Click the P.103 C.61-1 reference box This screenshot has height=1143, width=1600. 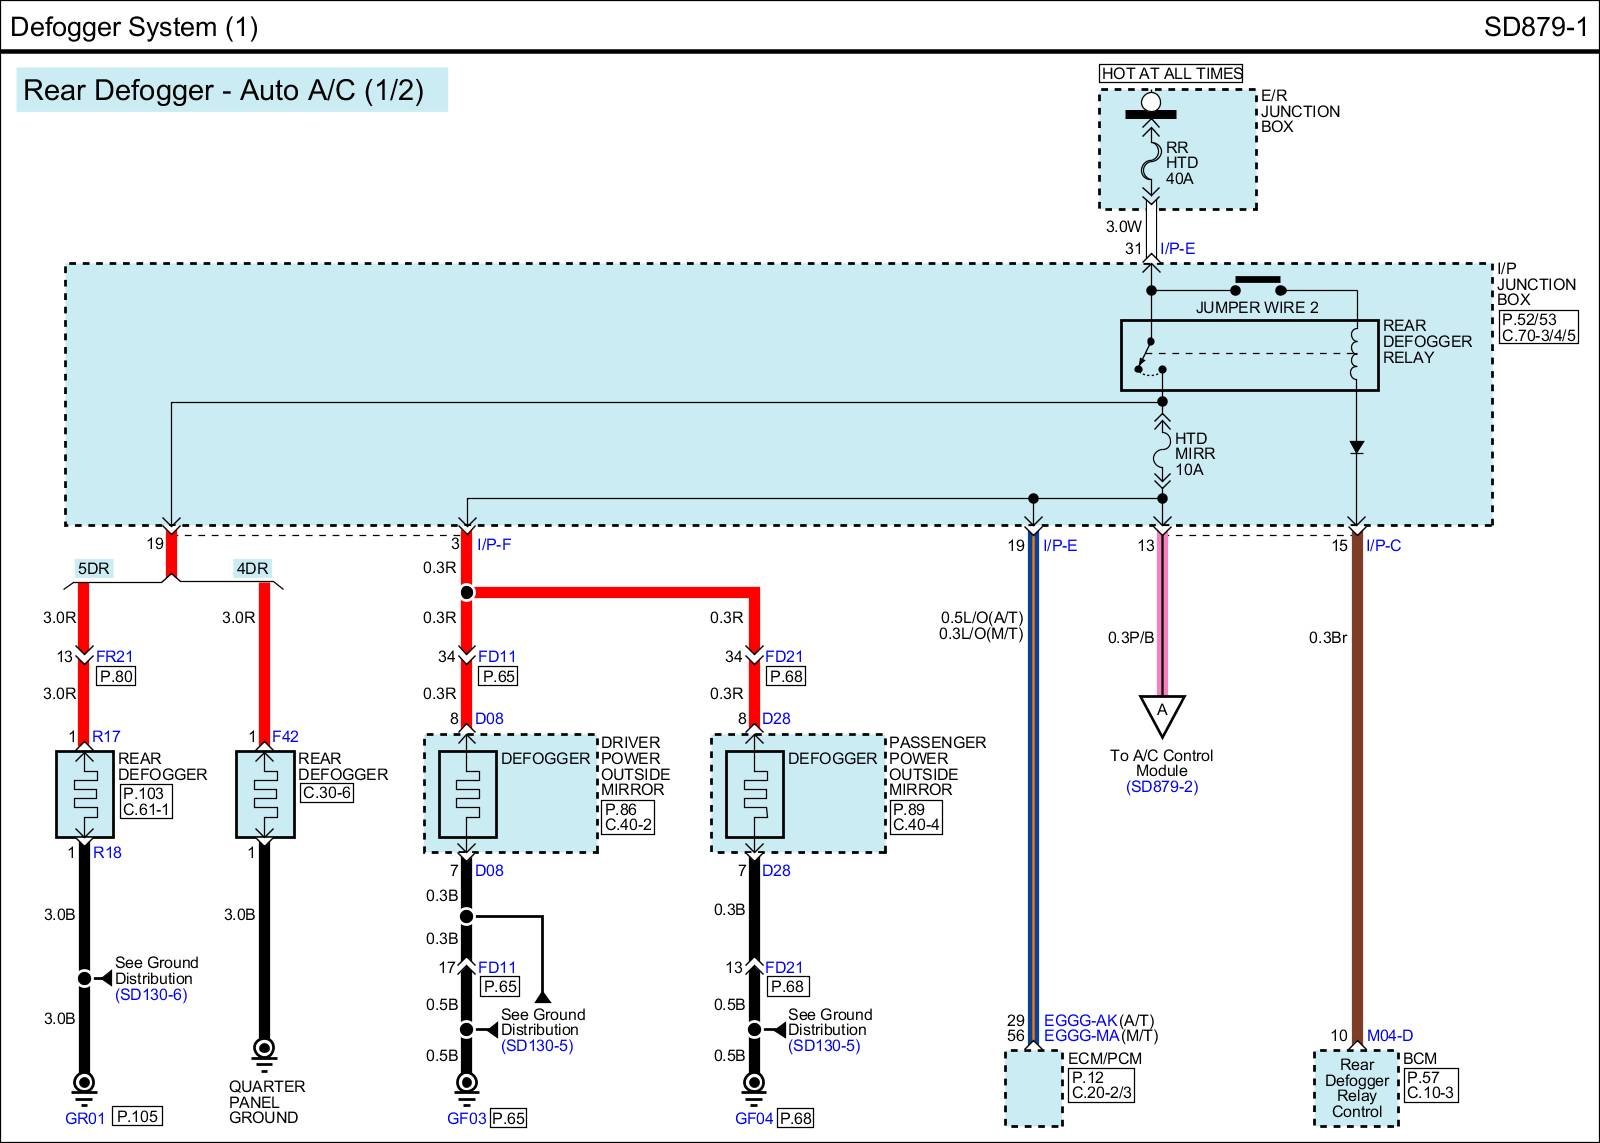[x=145, y=801]
